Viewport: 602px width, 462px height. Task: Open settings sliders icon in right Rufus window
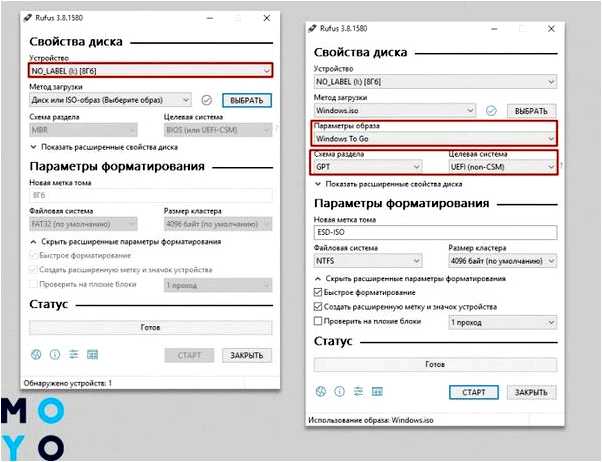358,391
